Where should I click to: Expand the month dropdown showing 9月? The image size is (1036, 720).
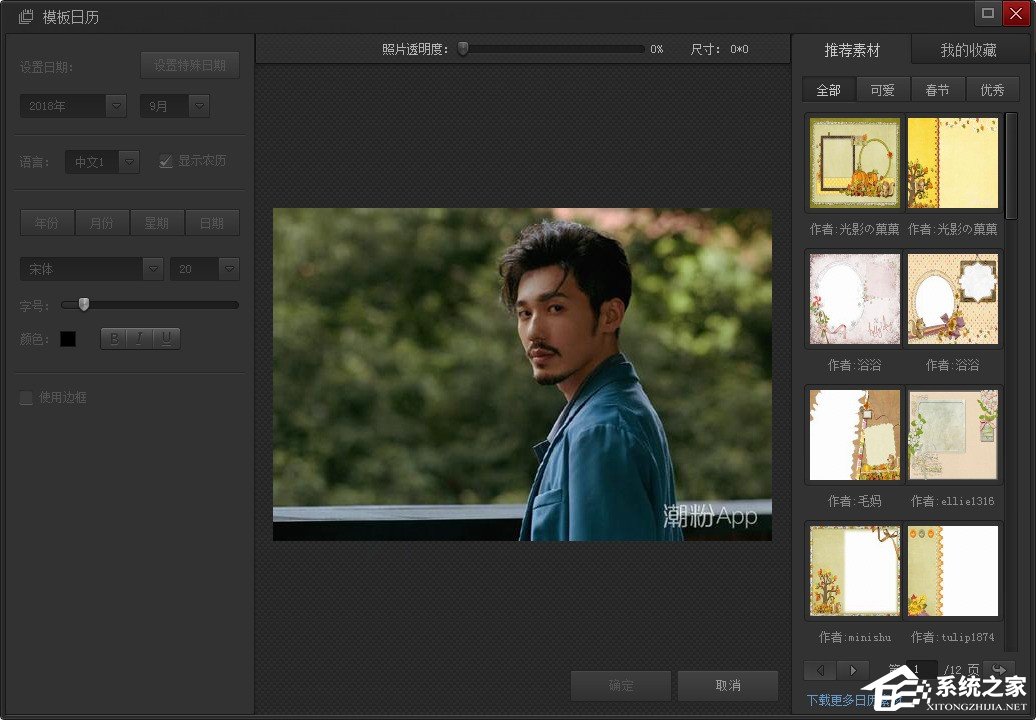click(x=199, y=106)
